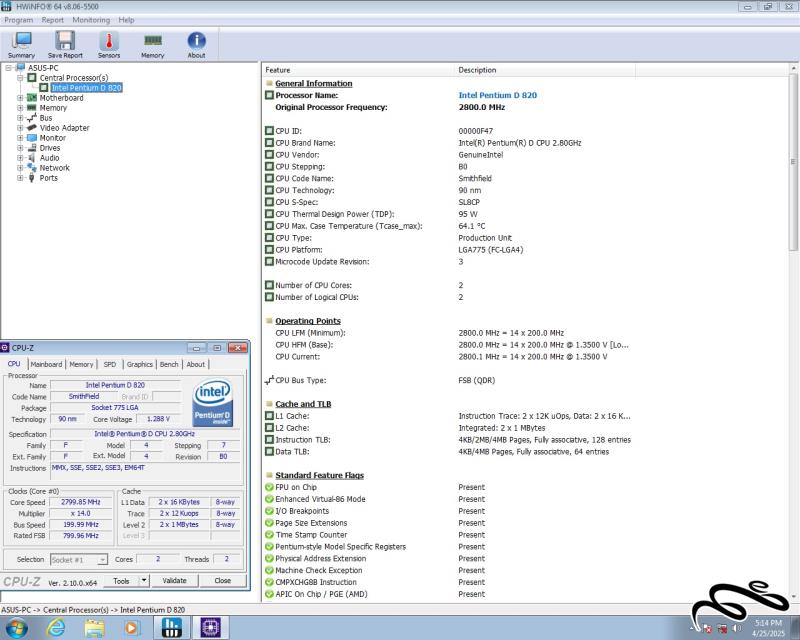
Task: Open Sensors thermometer icon
Action: tap(109, 45)
